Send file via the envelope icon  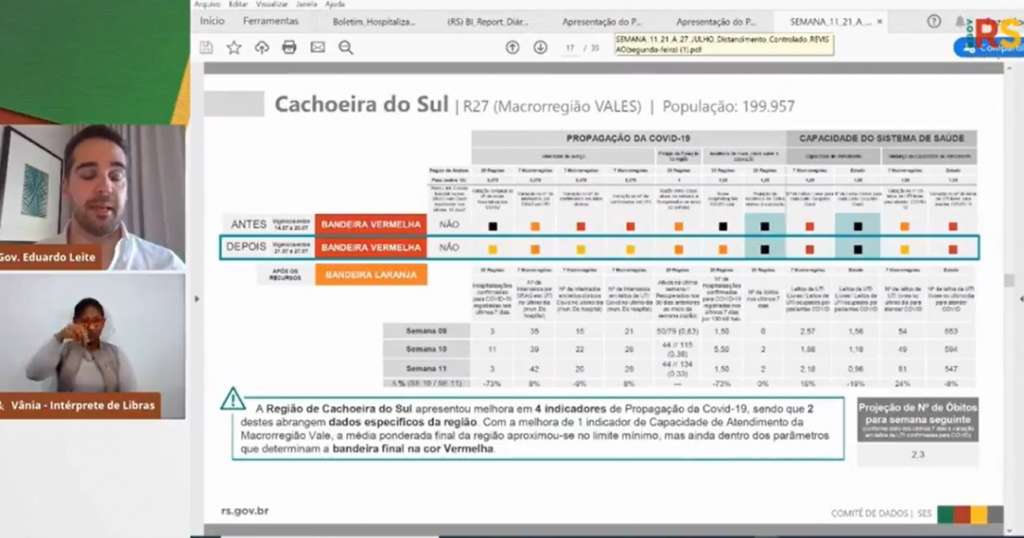coord(317,47)
